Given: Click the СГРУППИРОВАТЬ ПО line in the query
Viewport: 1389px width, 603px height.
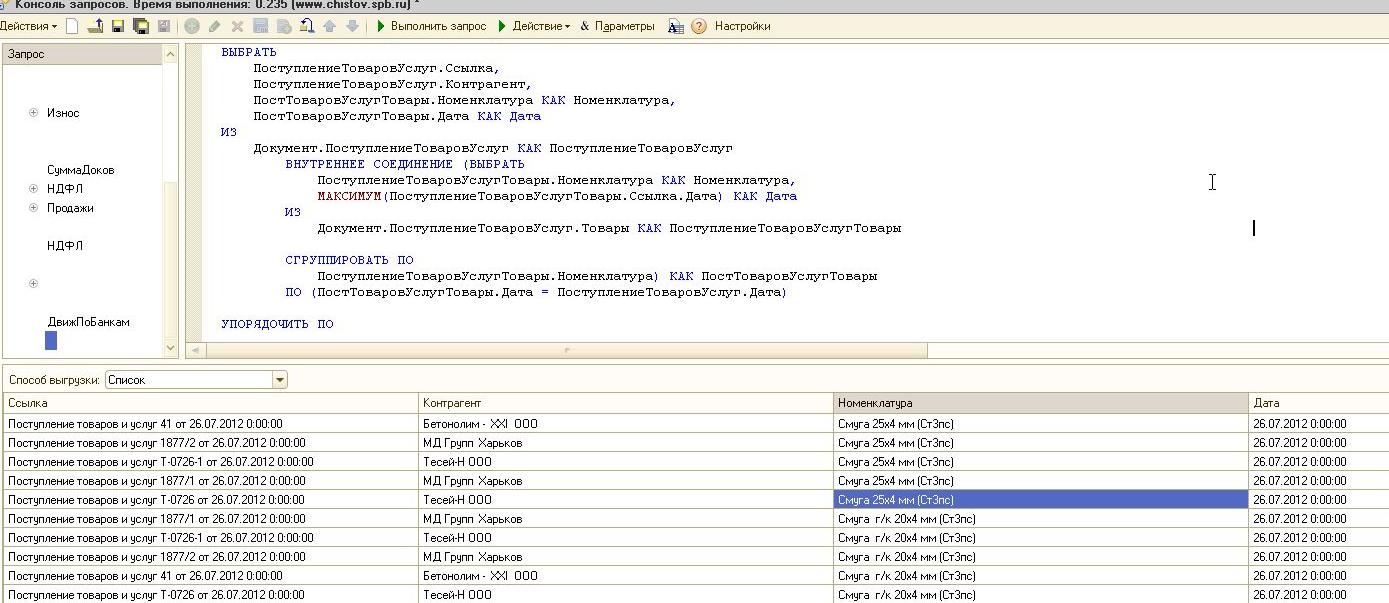Looking at the screenshot, I should click(349, 260).
